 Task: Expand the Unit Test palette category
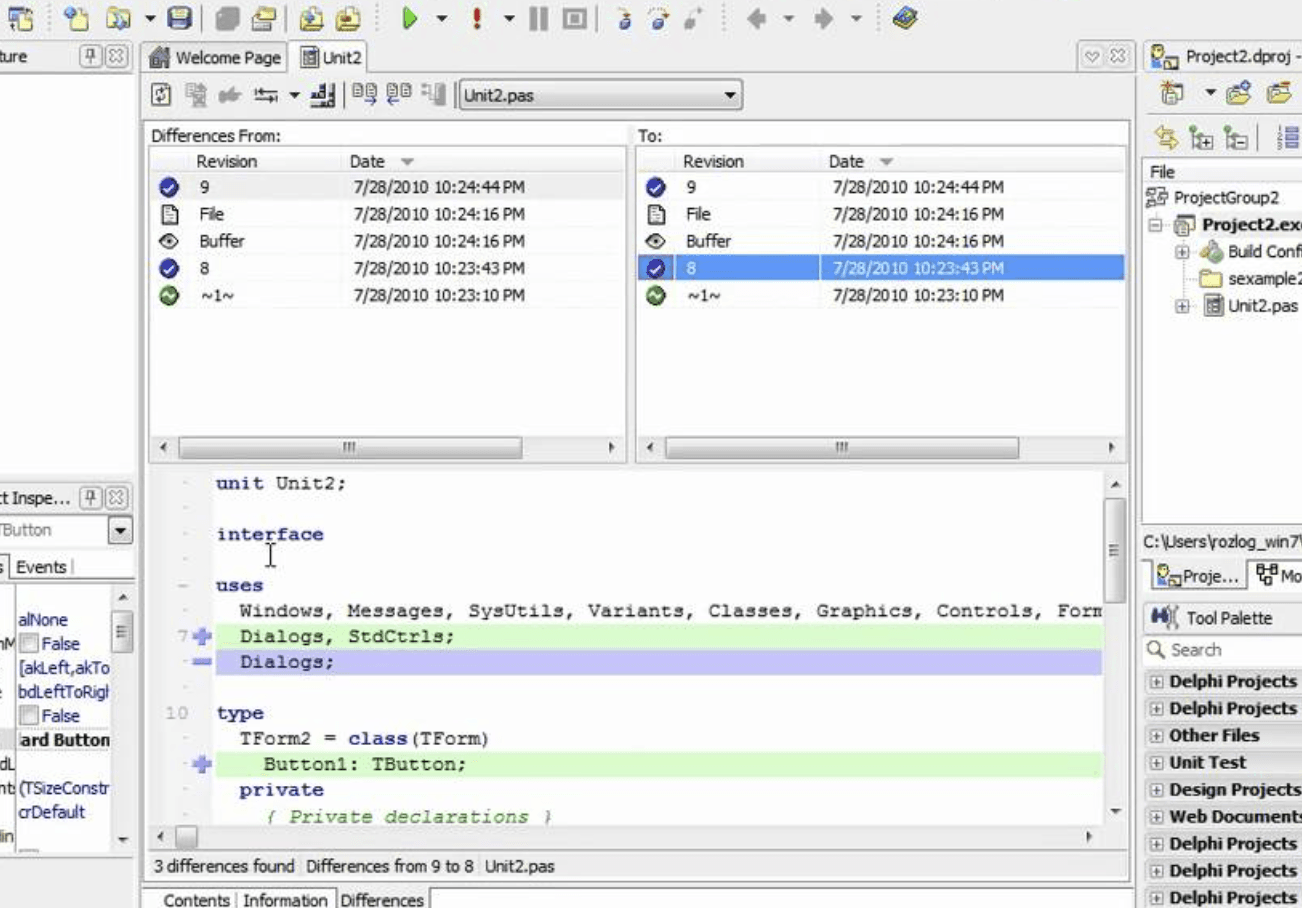coord(1156,762)
